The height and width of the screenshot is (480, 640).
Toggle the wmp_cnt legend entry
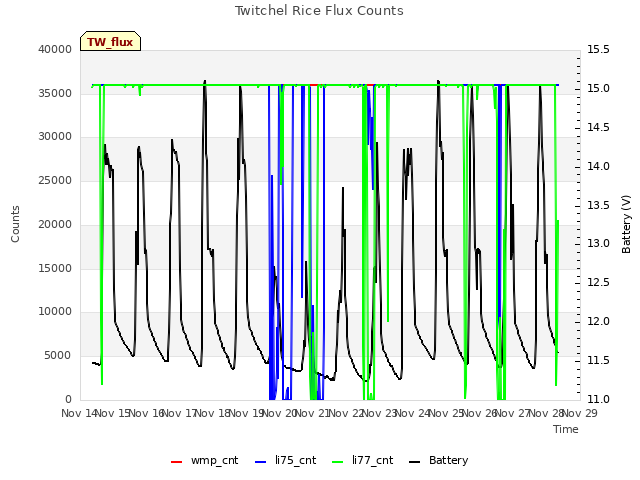[x=204, y=460]
